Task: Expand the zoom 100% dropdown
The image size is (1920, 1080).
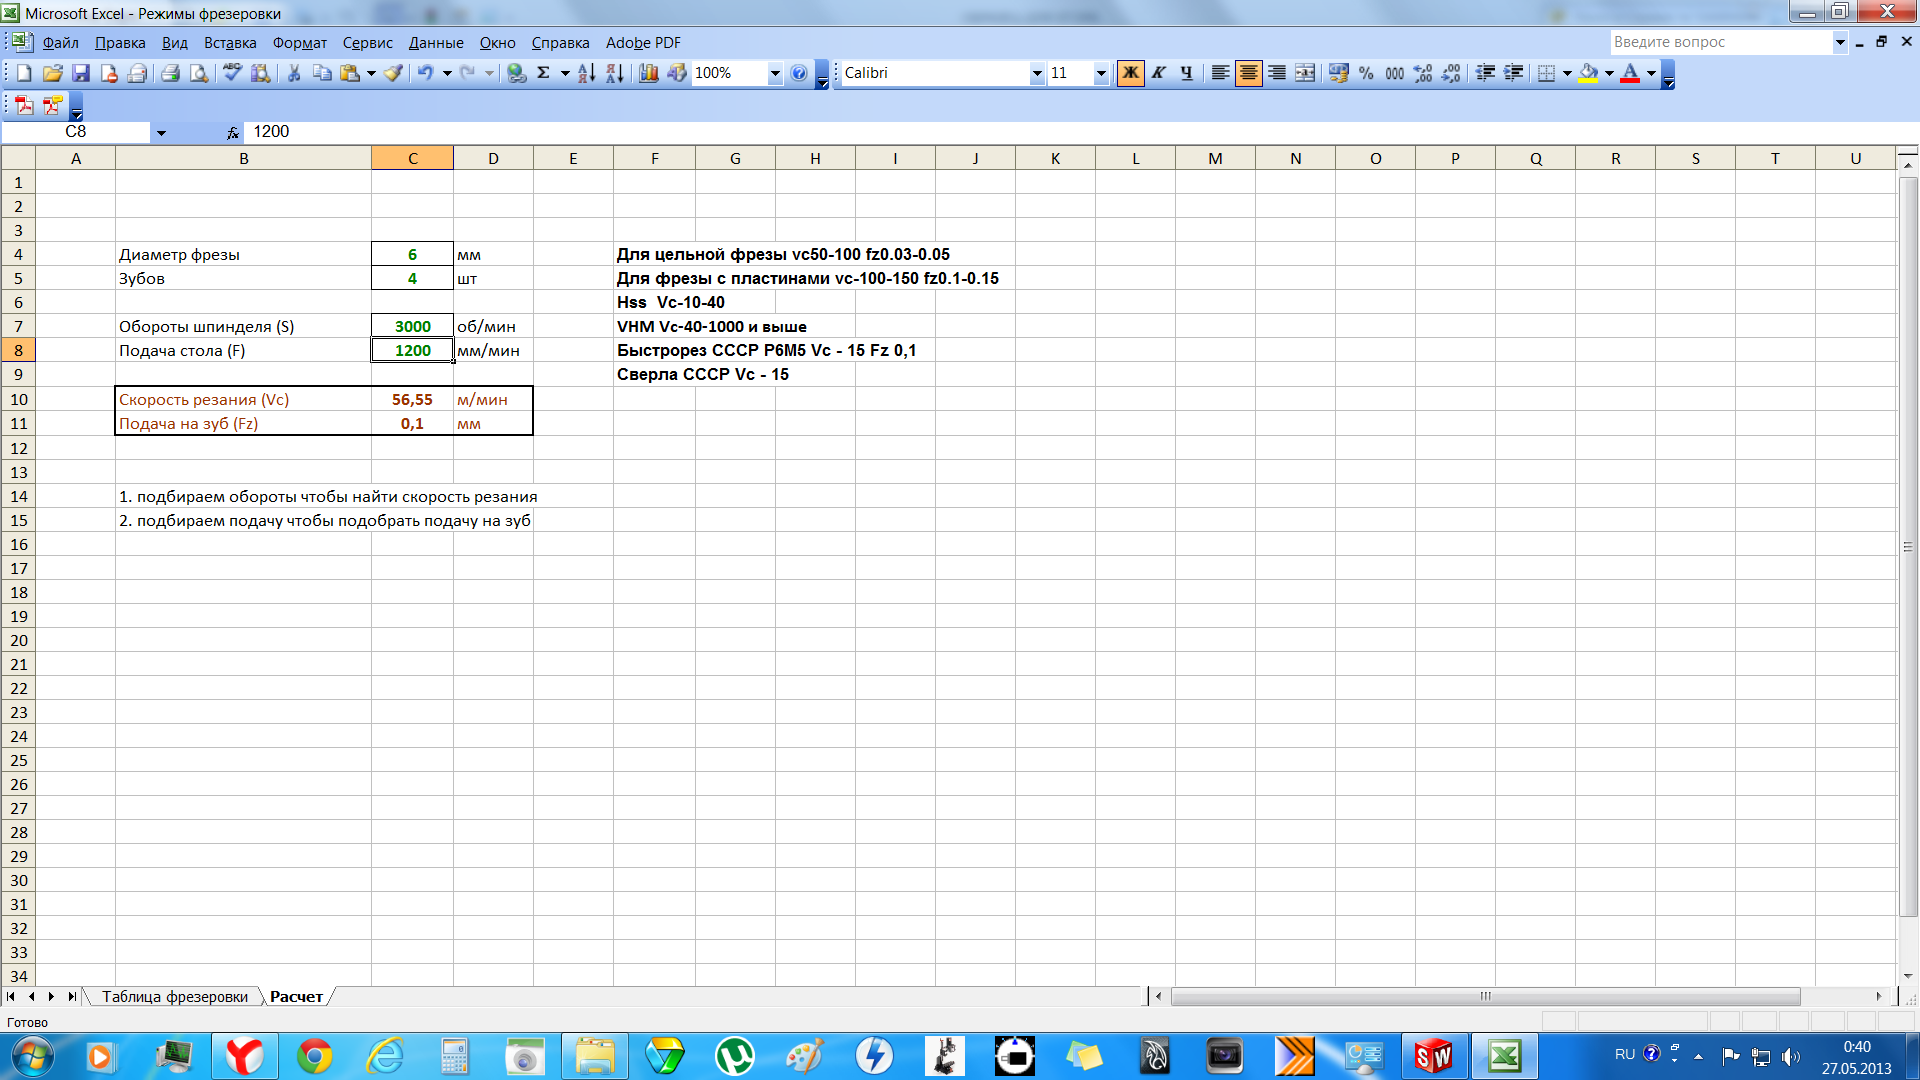Action: [774, 73]
